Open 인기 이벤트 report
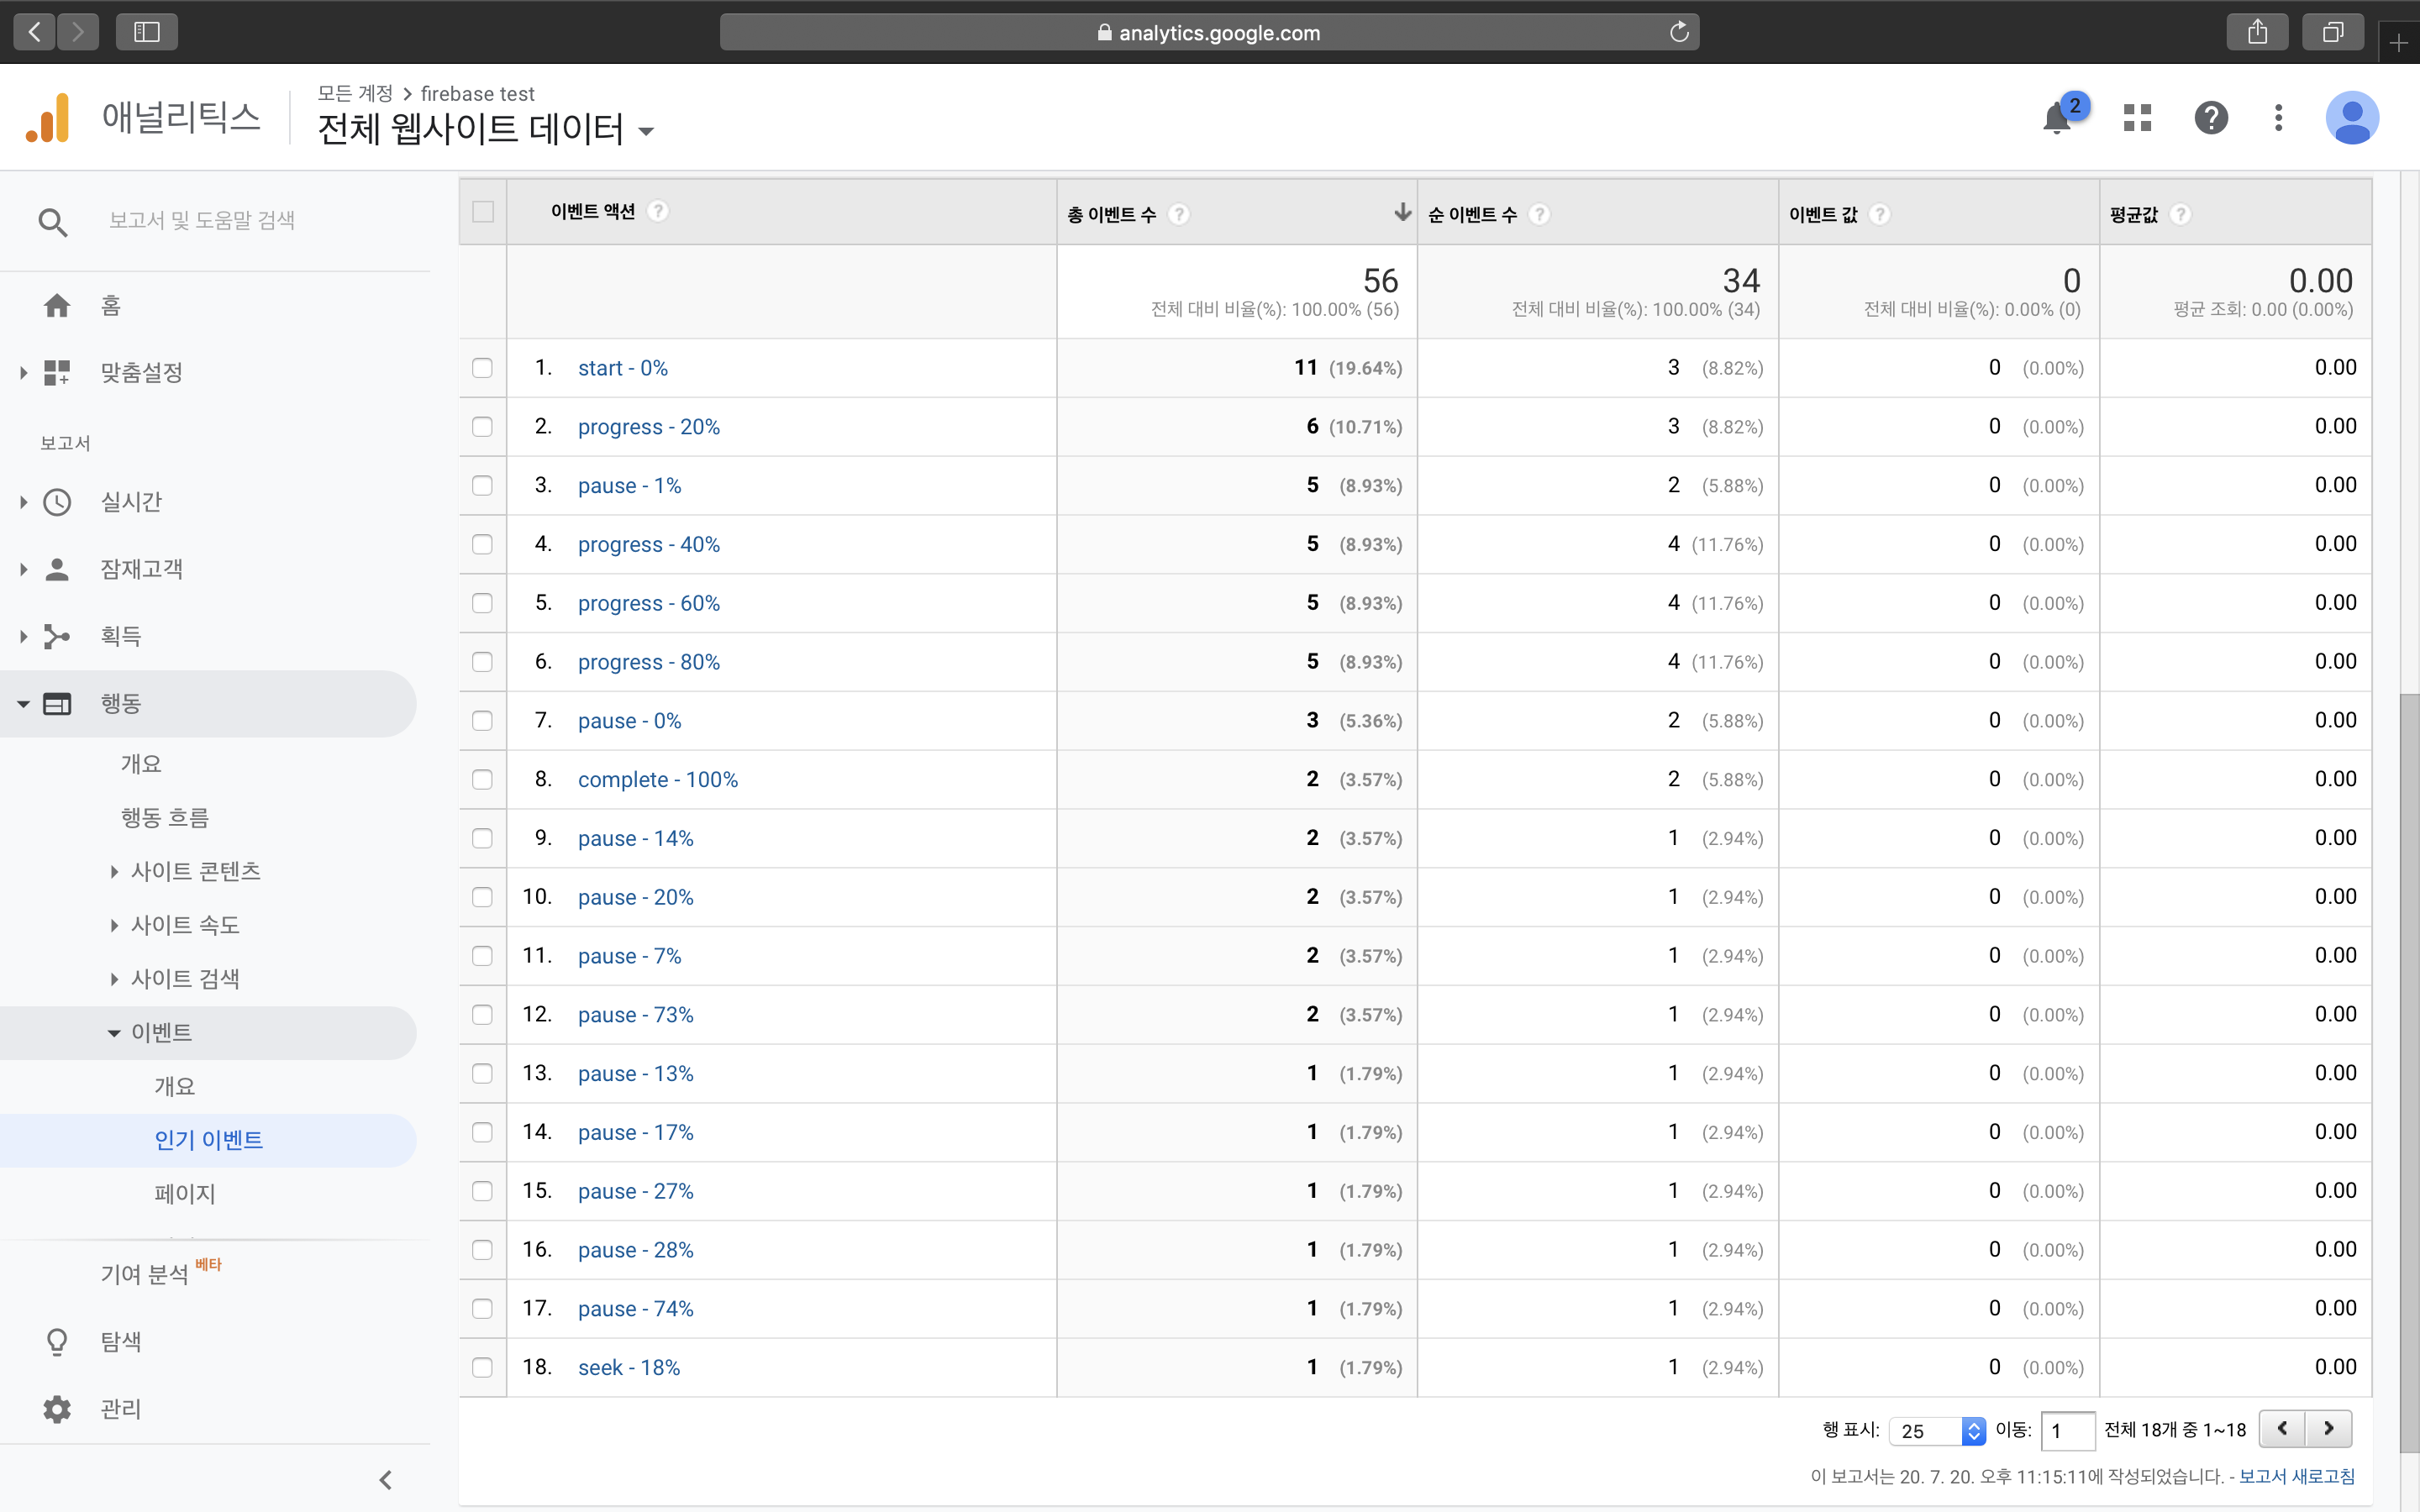 (208, 1140)
